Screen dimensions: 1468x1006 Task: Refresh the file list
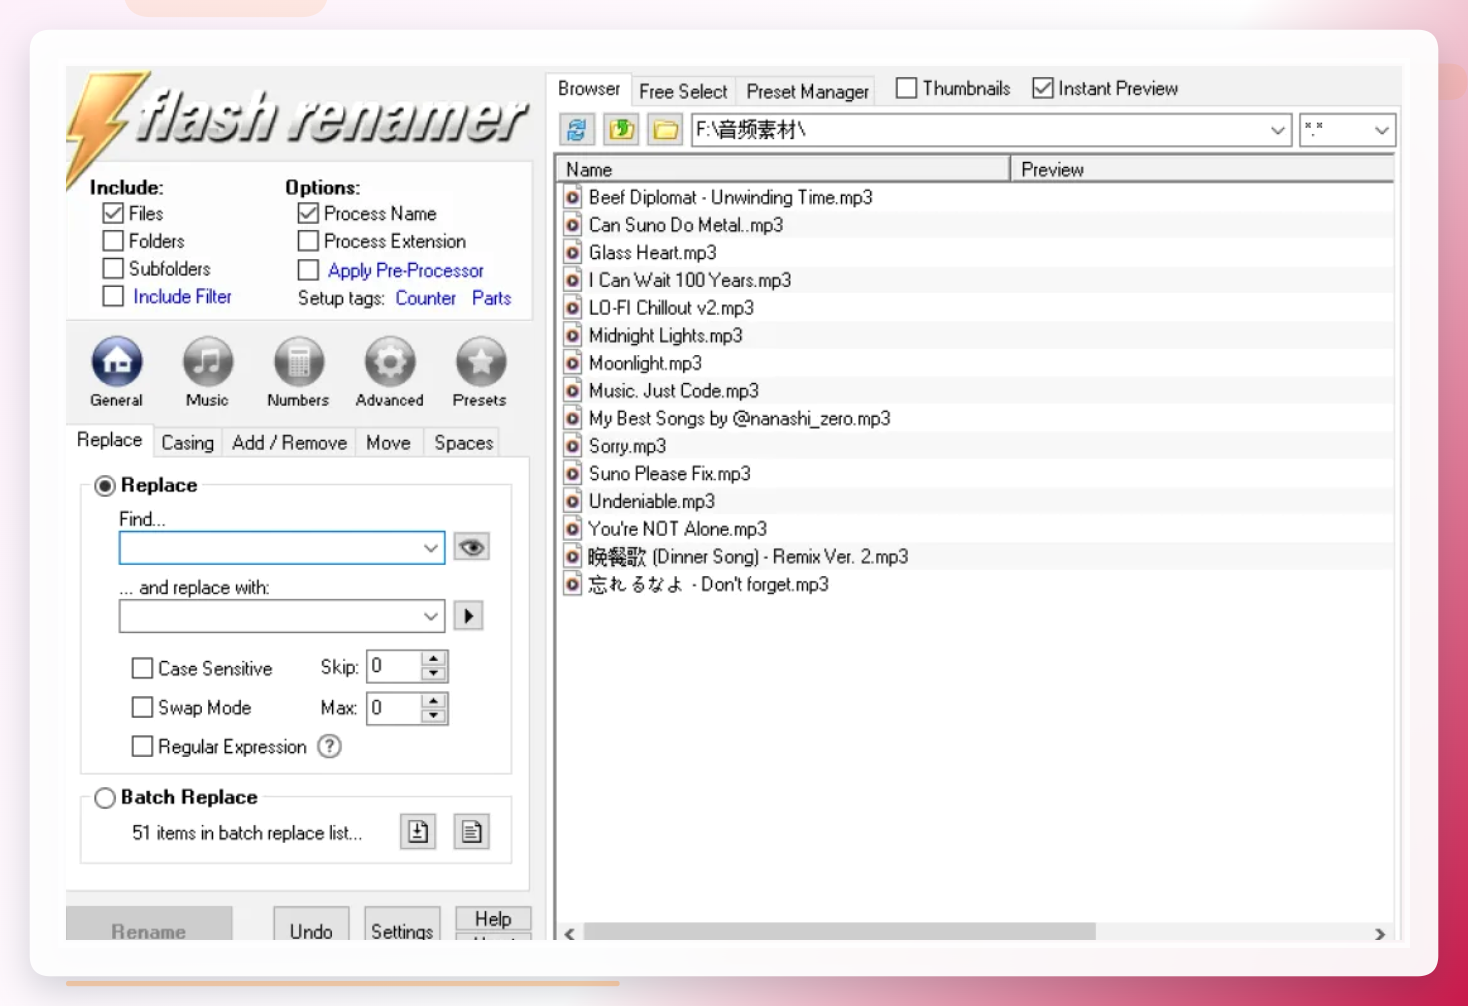(x=577, y=130)
